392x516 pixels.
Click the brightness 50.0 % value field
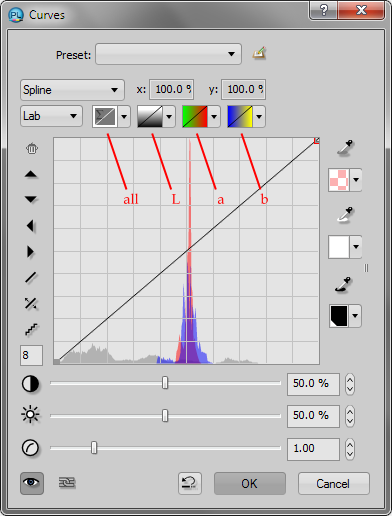coord(313,416)
